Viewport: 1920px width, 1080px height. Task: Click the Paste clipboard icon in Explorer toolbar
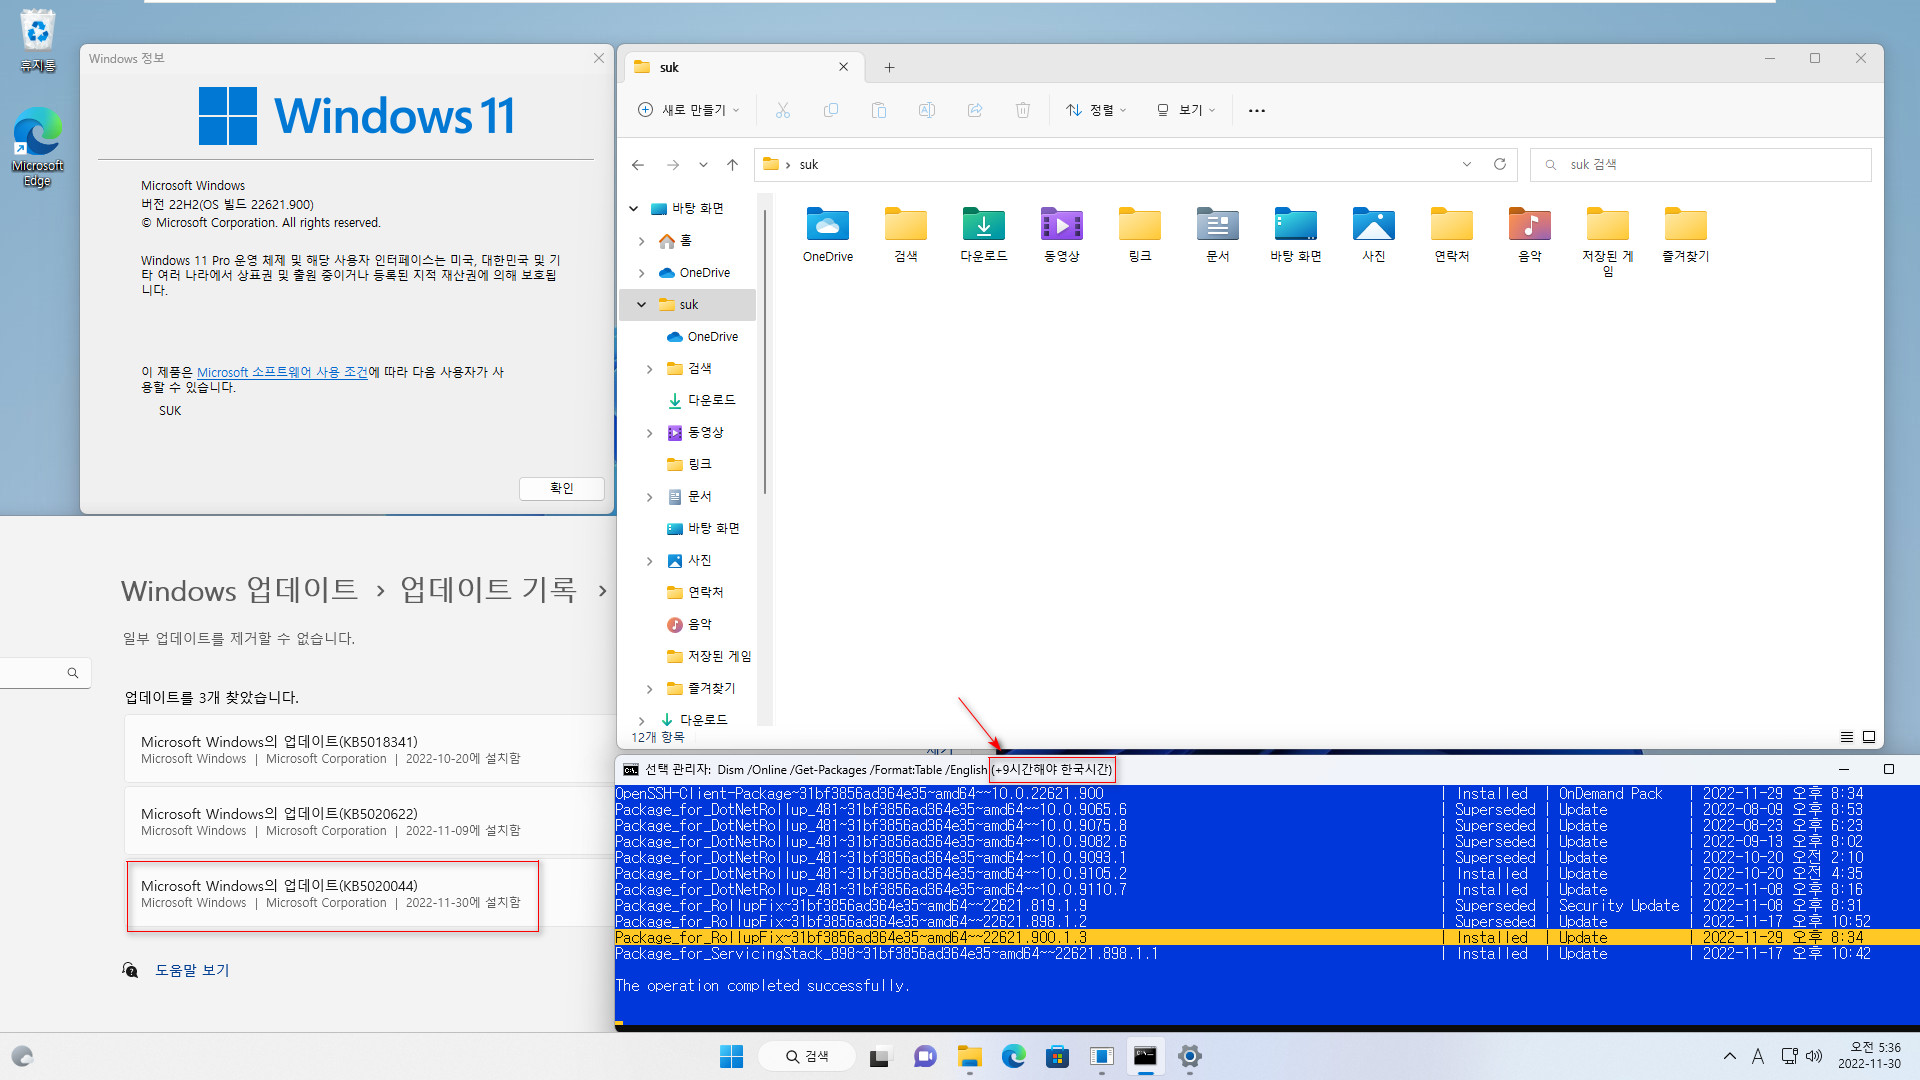[878, 110]
